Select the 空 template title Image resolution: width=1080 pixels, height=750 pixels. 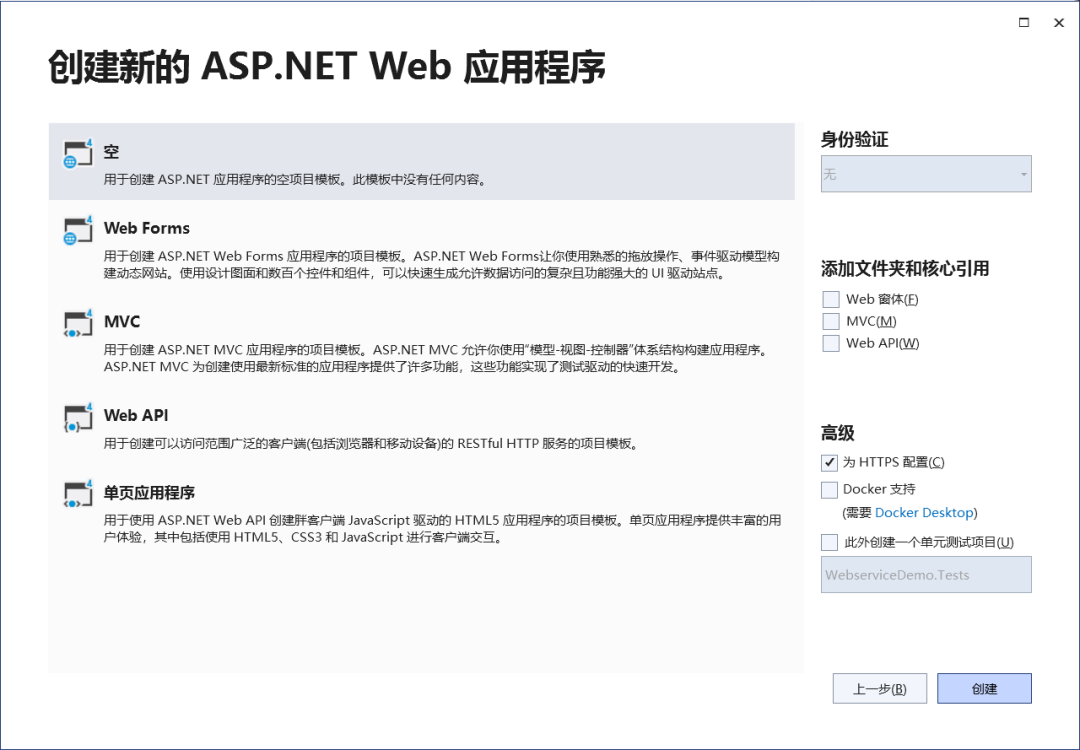point(112,152)
